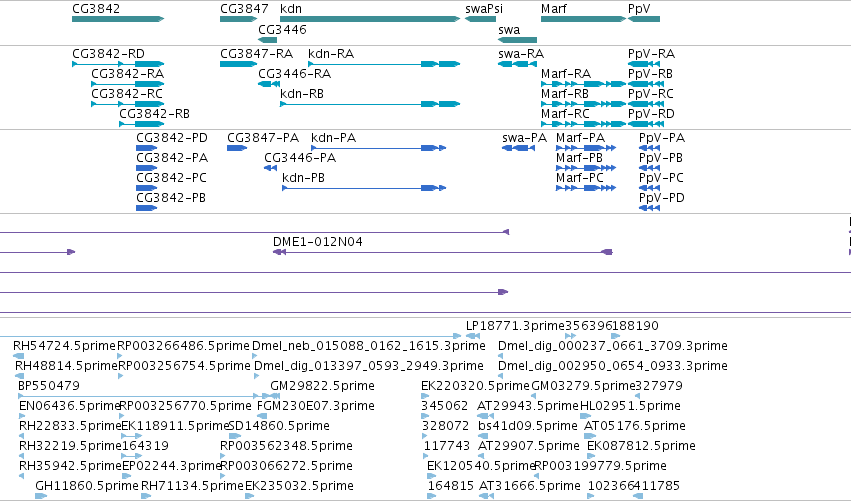Screen dimensions: 851x501
Task: Click the CG3847 gene glyph
Action: pos(238,19)
